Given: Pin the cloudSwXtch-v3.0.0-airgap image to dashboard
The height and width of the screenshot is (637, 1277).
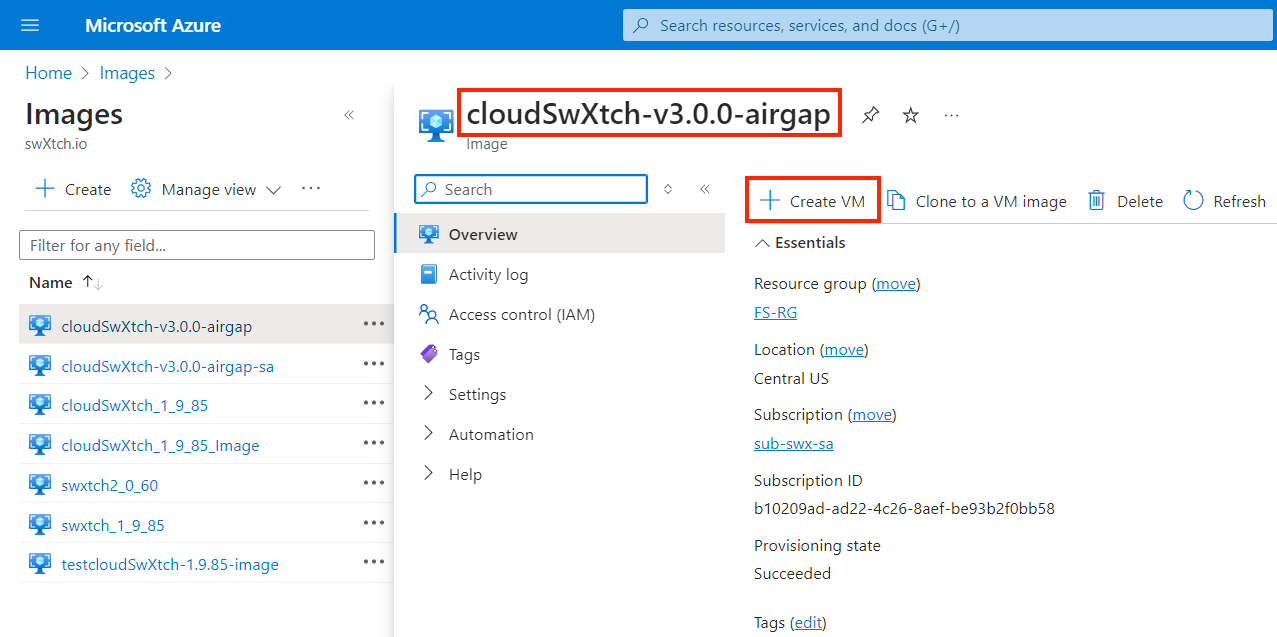Looking at the screenshot, I should pos(870,115).
